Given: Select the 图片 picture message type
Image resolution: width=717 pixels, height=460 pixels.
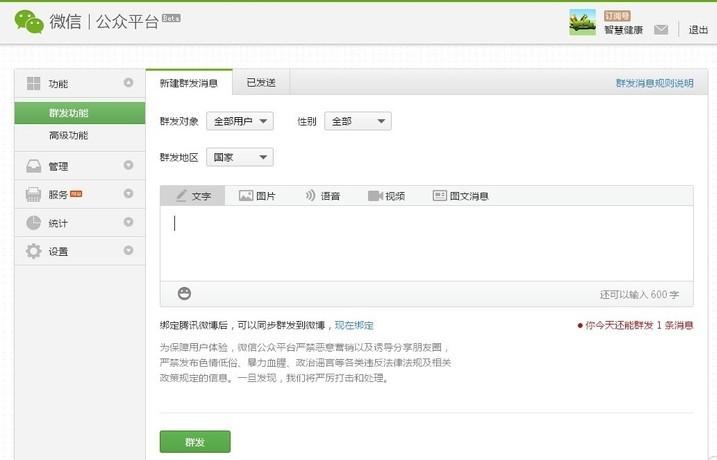Looking at the screenshot, I should pyautogui.click(x=257, y=196).
